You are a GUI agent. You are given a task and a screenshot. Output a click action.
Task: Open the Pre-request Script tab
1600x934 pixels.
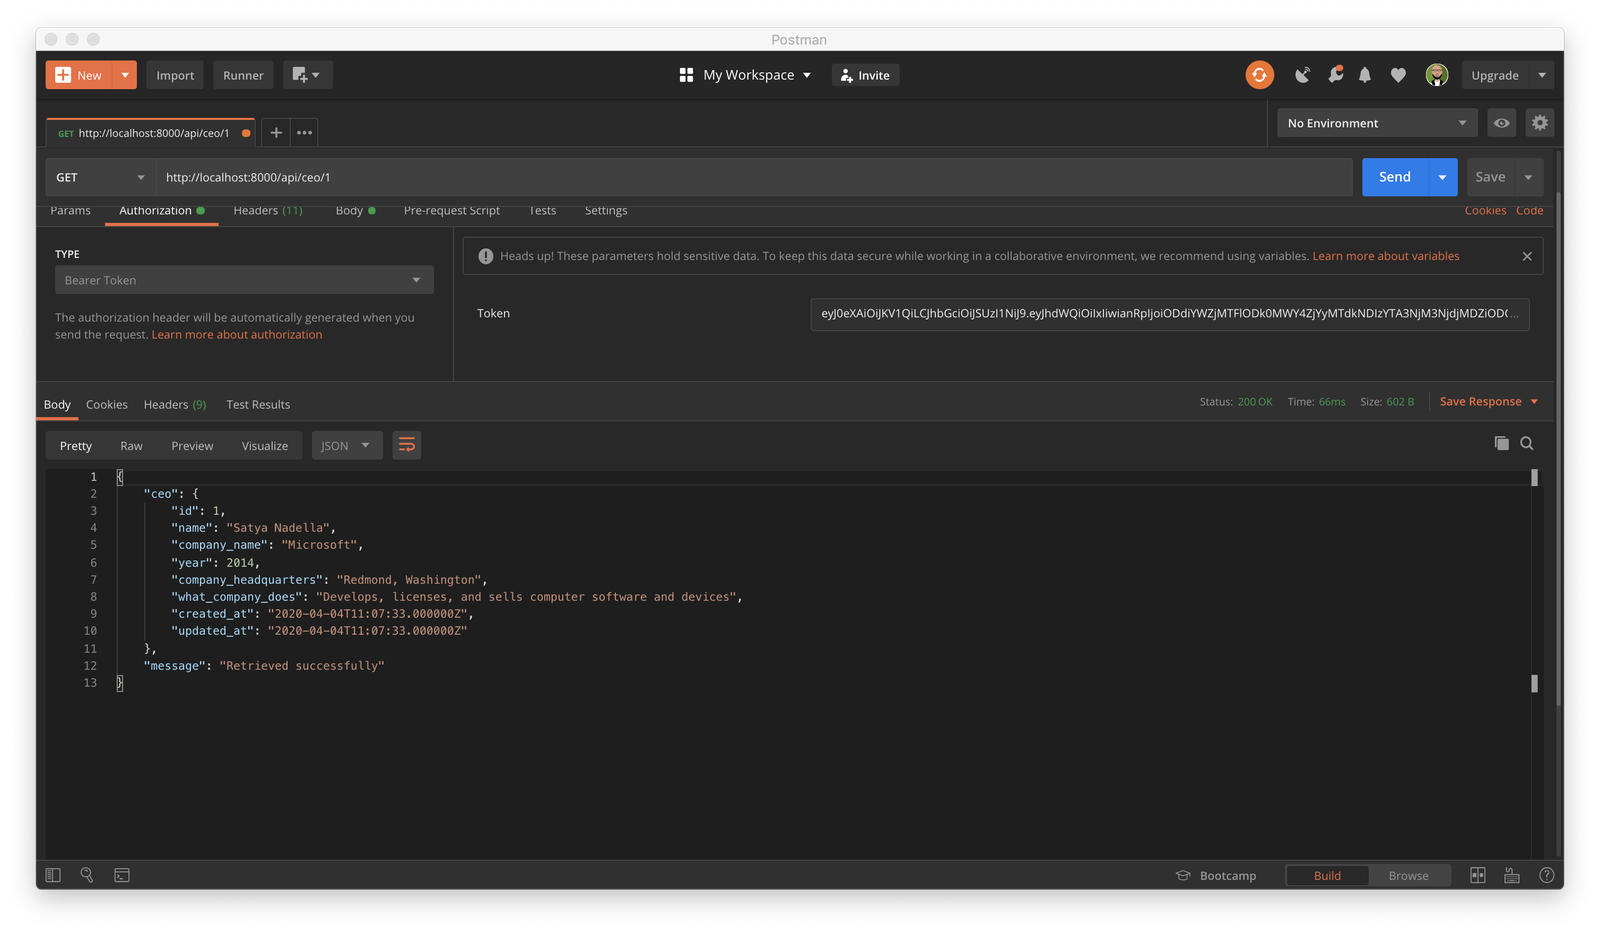tap(452, 210)
